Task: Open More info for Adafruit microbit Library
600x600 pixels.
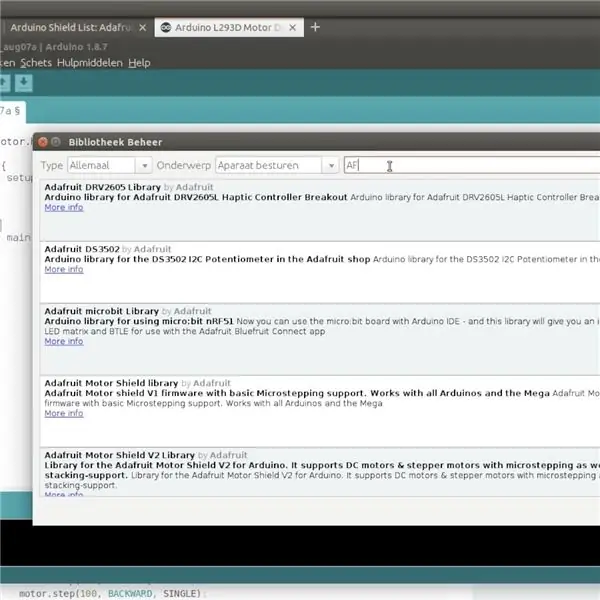Action: pos(64,341)
